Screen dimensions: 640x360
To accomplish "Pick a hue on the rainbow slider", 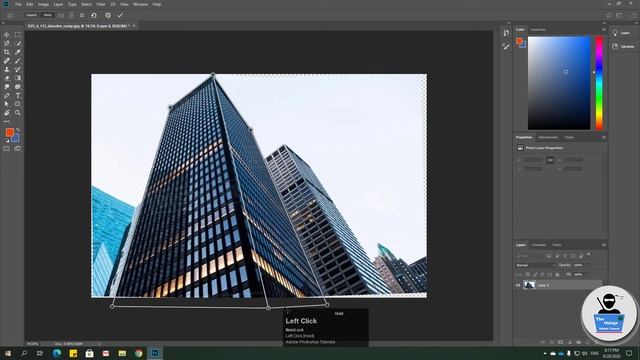I will coord(599,83).
